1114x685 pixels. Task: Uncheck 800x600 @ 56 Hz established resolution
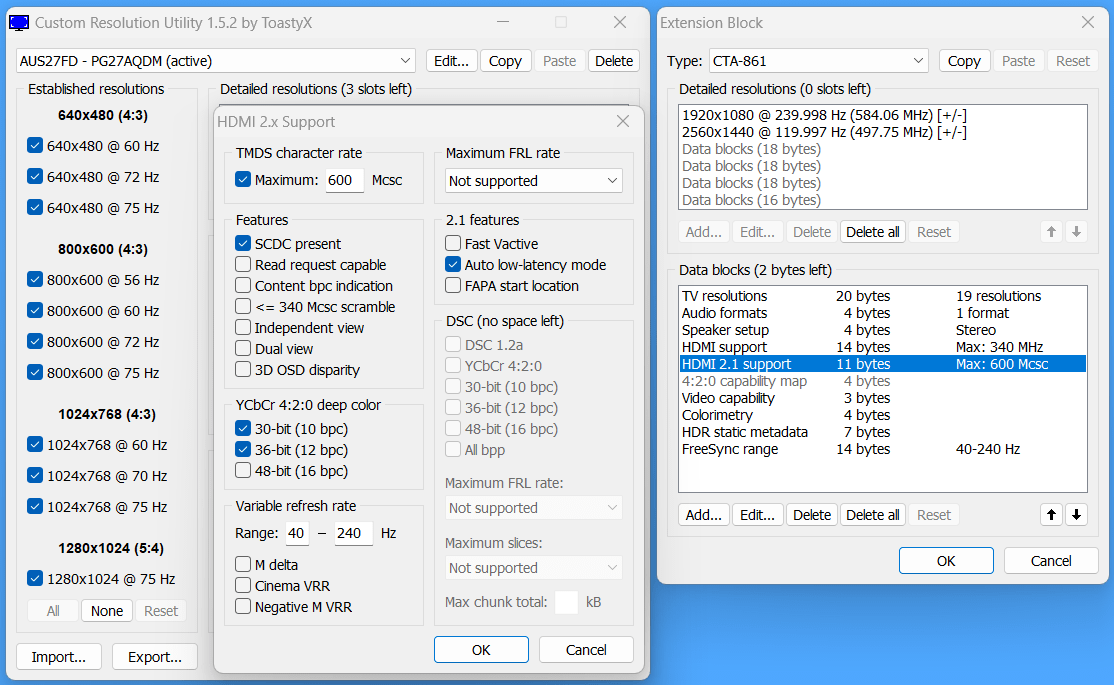[x=35, y=280]
